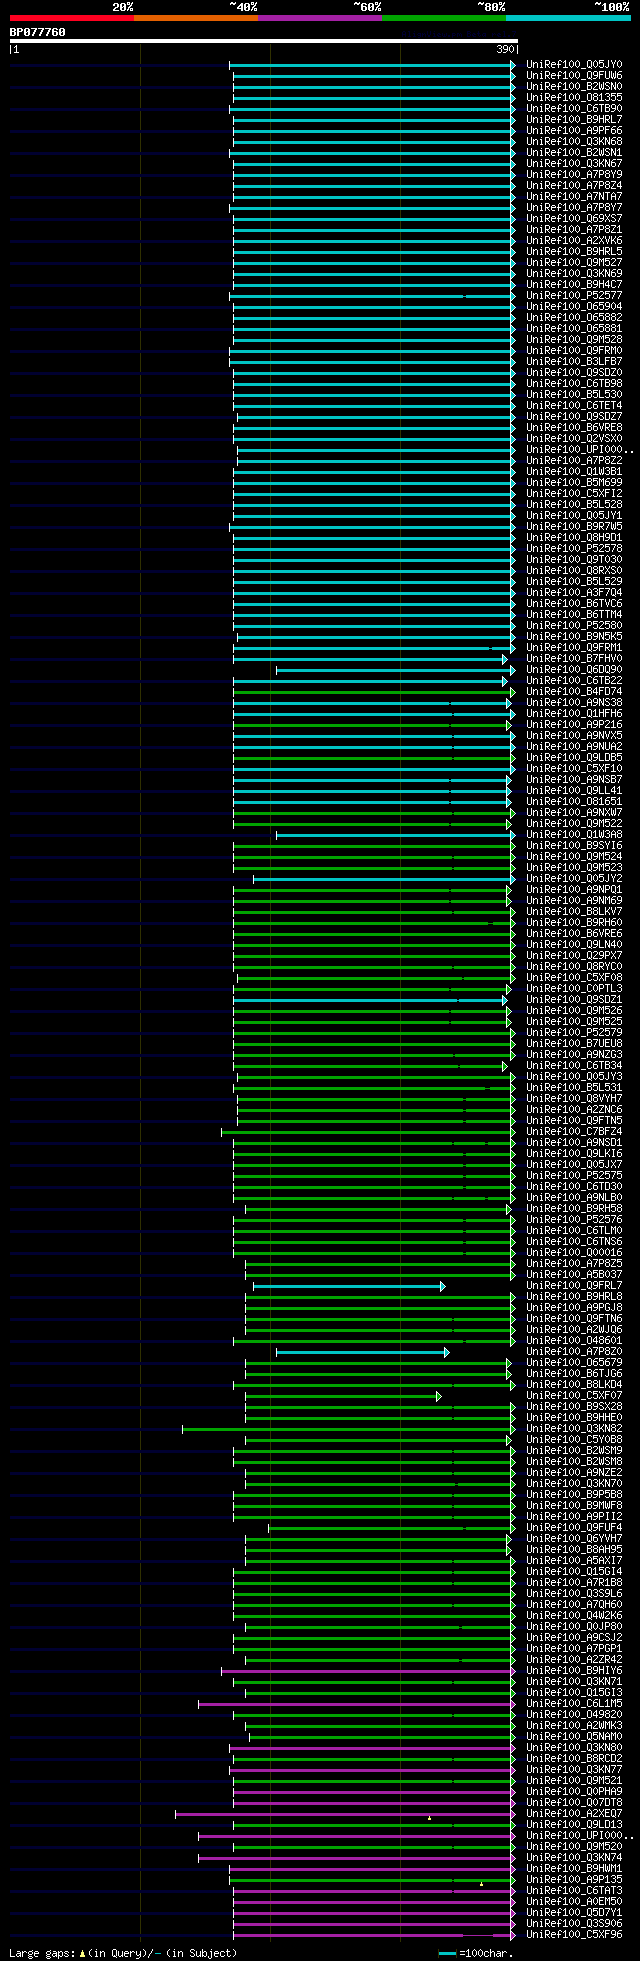Select the UniRef100_B2WSN0 label
The width and height of the screenshot is (640, 1961).
click(574, 87)
